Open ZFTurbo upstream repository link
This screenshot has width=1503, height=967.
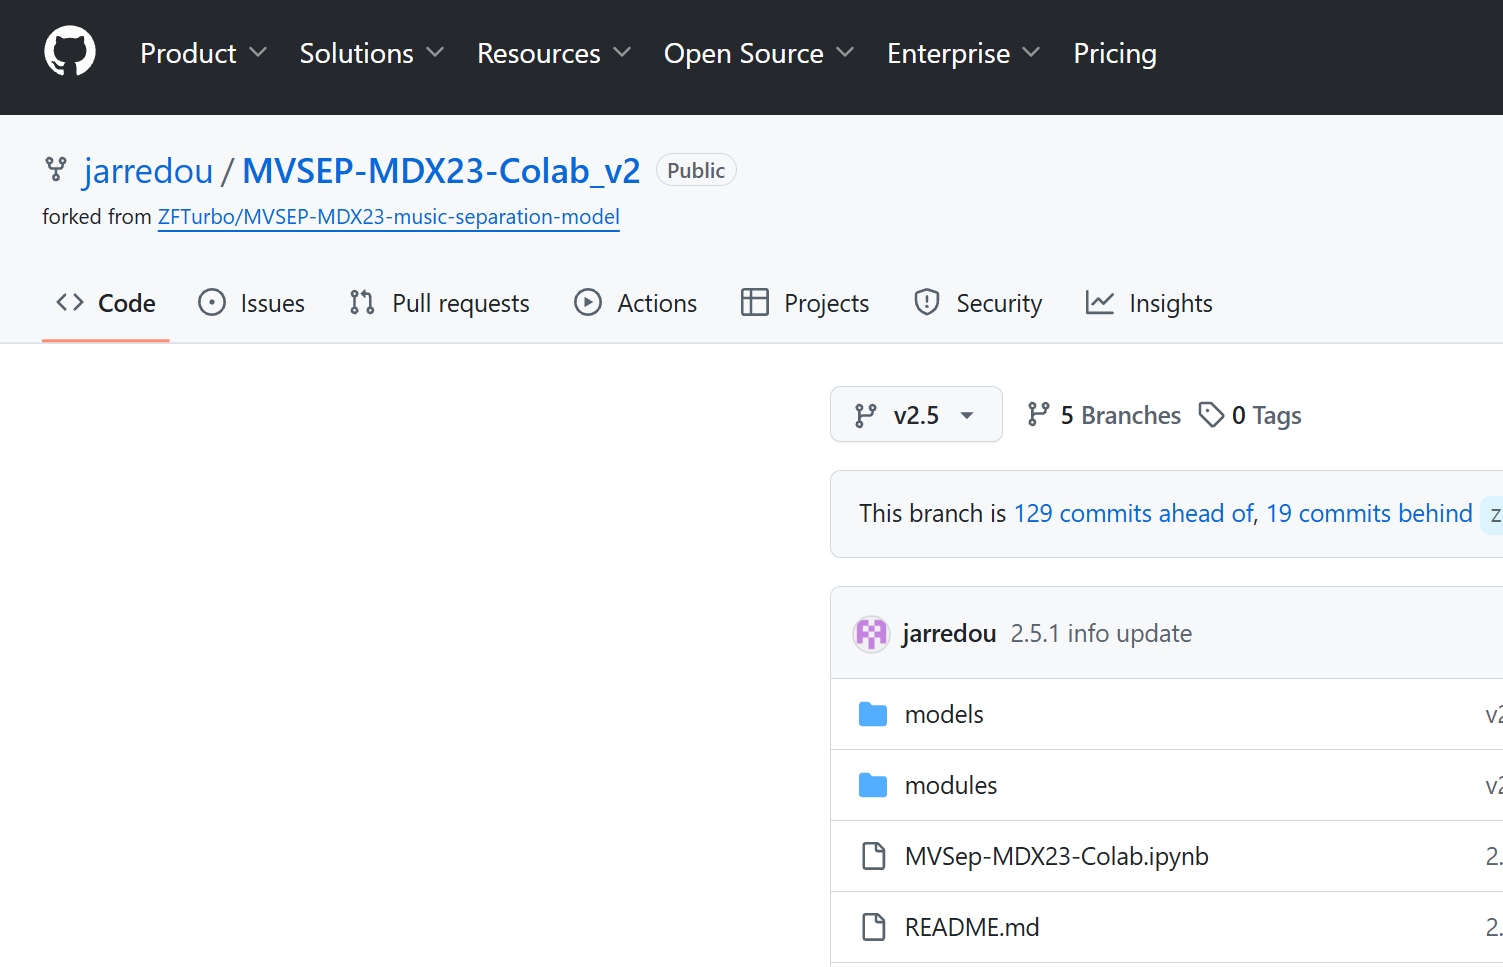(x=388, y=217)
